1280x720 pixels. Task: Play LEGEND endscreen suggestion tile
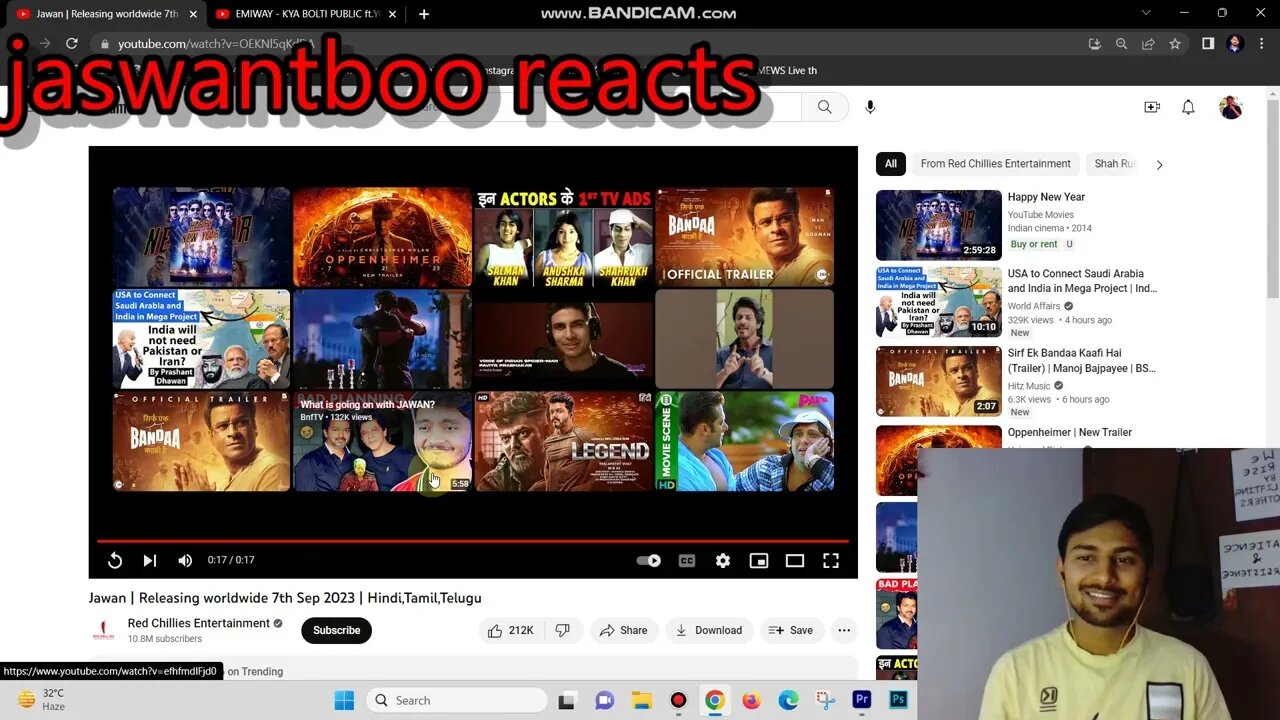pyautogui.click(x=563, y=441)
